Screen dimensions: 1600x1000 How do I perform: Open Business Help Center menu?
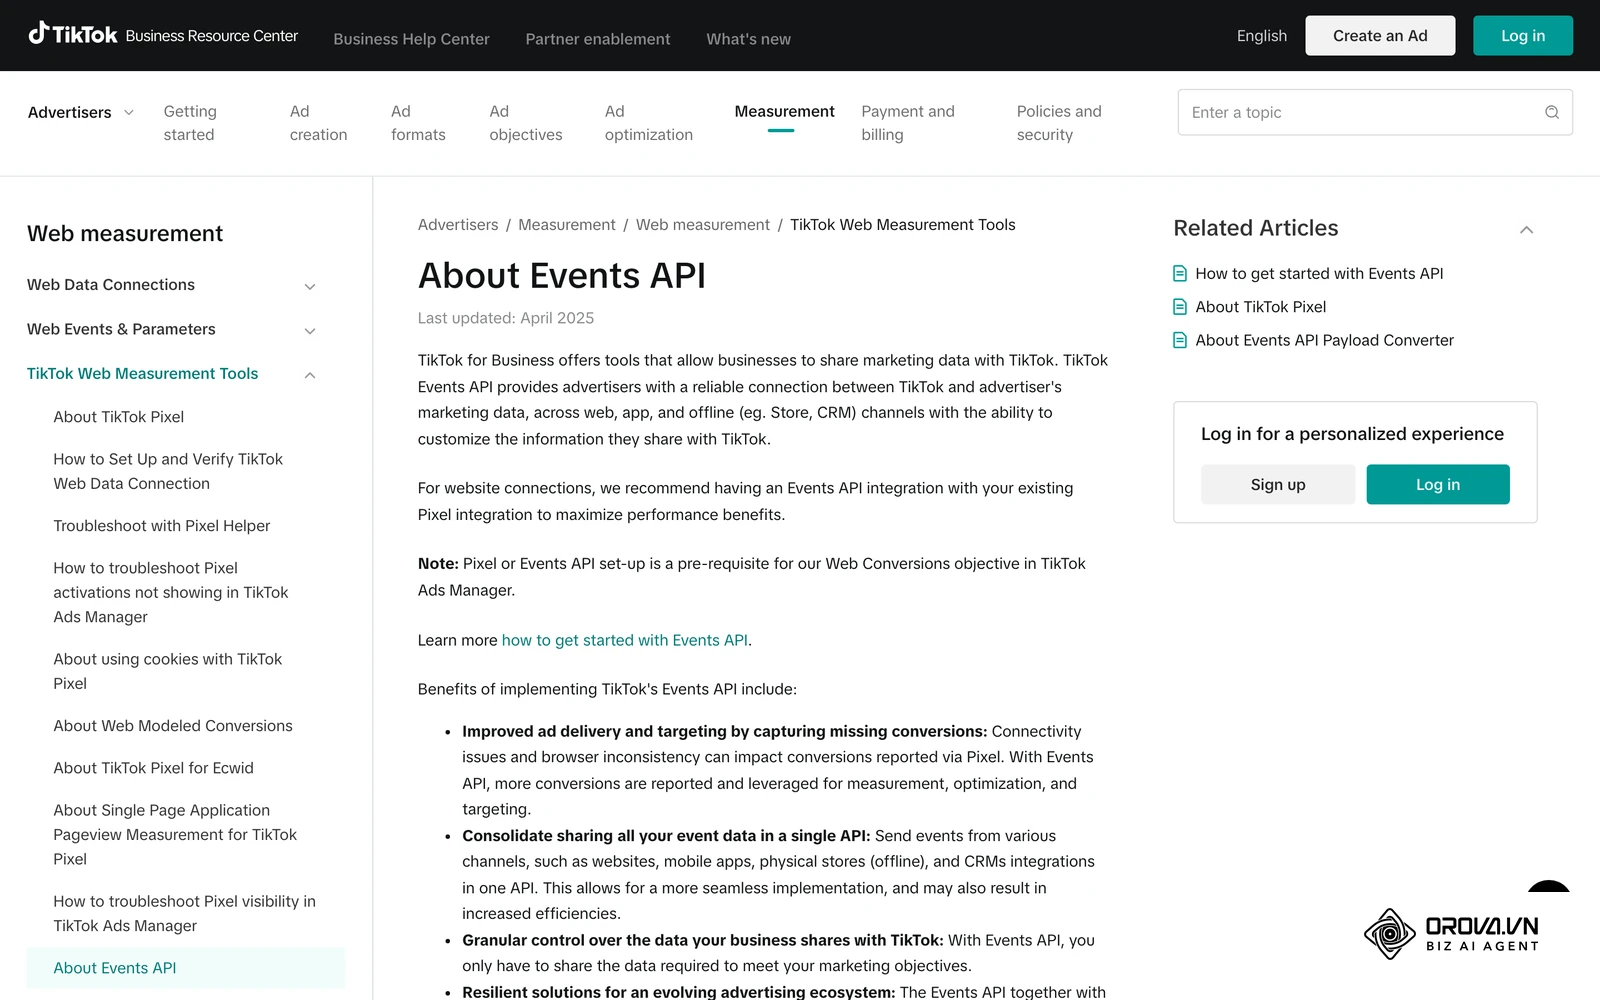tap(411, 39)
